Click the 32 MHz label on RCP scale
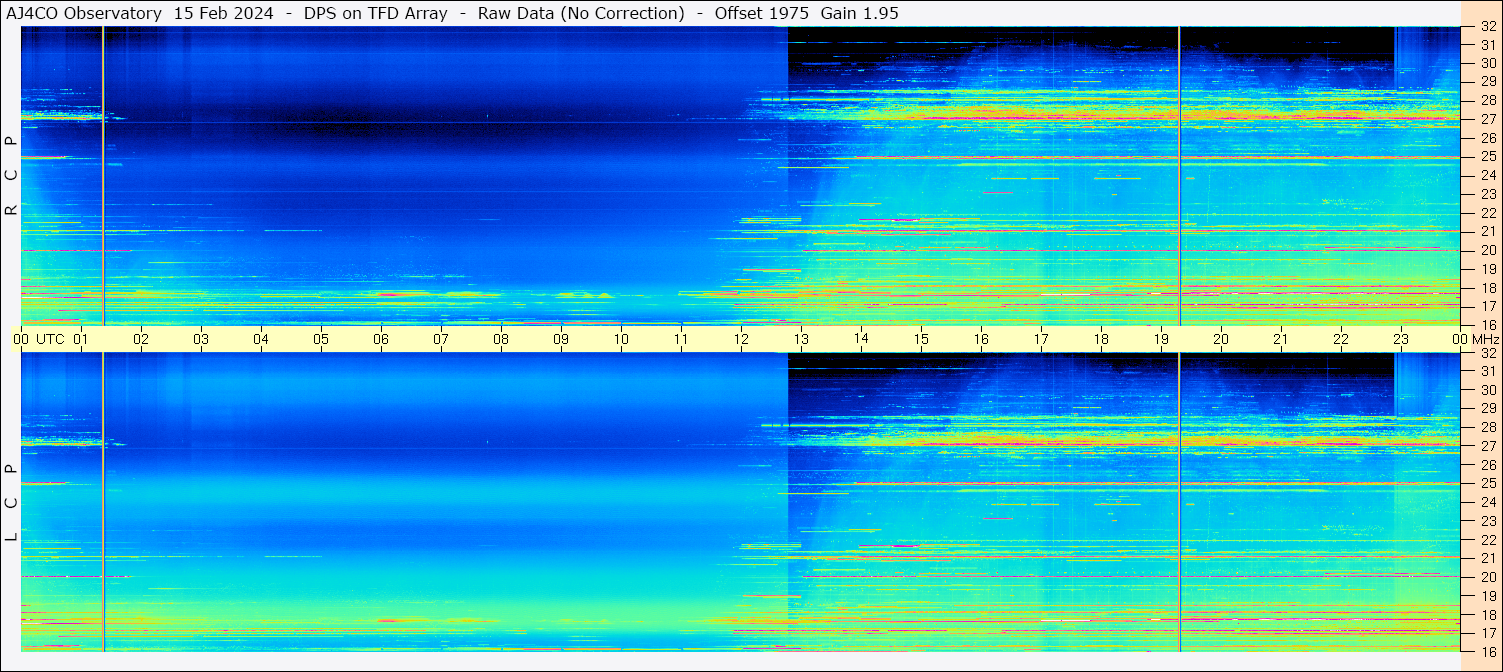This screenshot has height=672, width=1503. (x=1486, y=27)
